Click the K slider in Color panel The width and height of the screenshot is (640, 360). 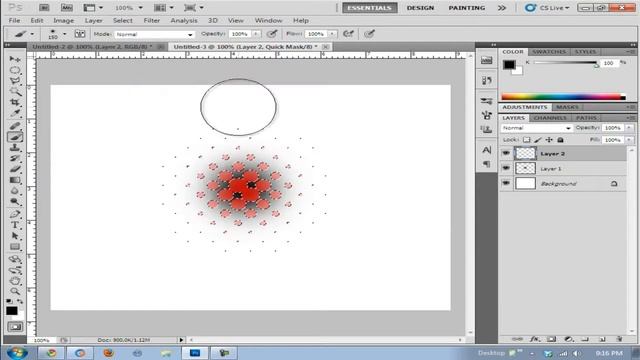click(x=566, y=63)
